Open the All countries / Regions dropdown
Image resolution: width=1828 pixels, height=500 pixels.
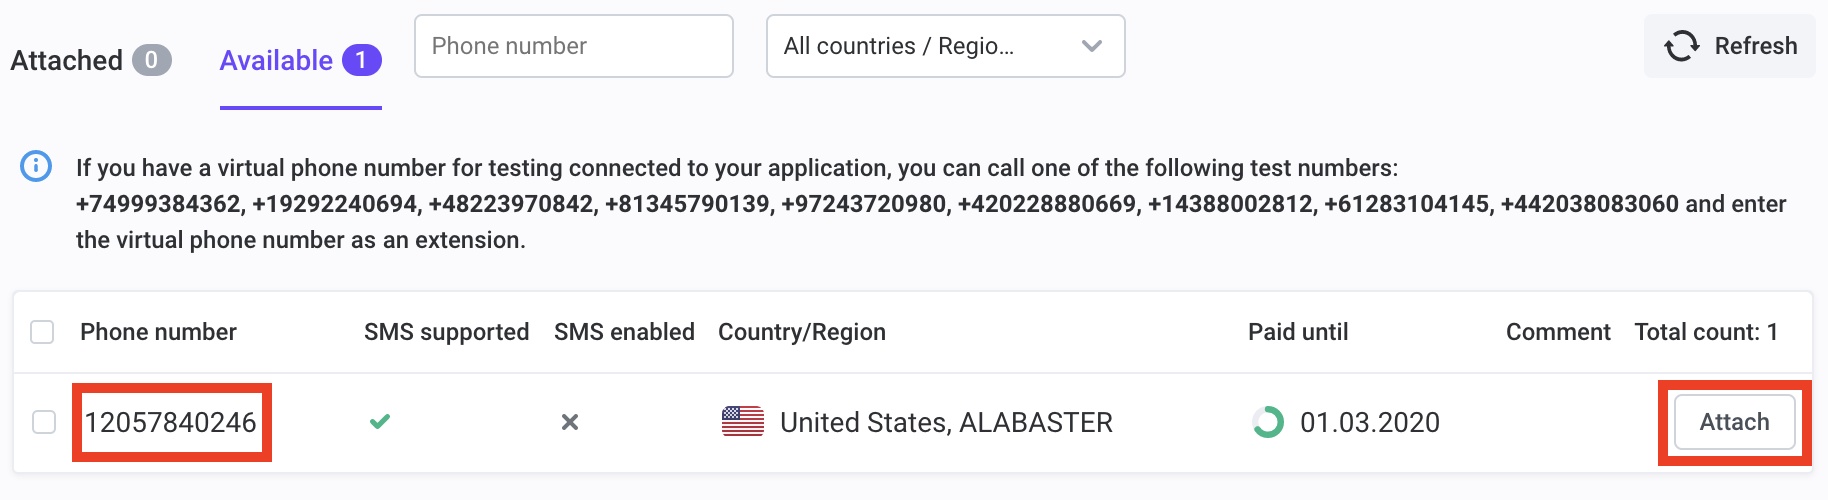click(x=945, y=46)
